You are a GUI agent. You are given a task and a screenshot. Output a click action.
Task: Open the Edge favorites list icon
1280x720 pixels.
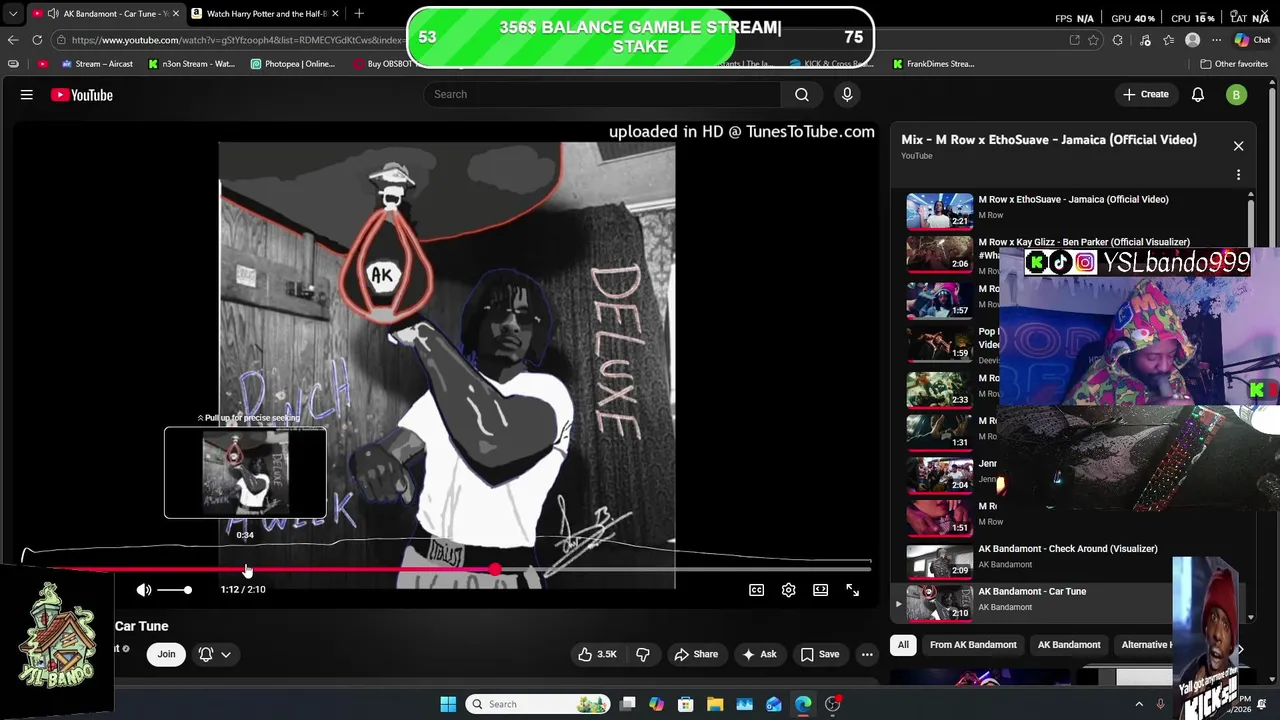coord(1168,40)
